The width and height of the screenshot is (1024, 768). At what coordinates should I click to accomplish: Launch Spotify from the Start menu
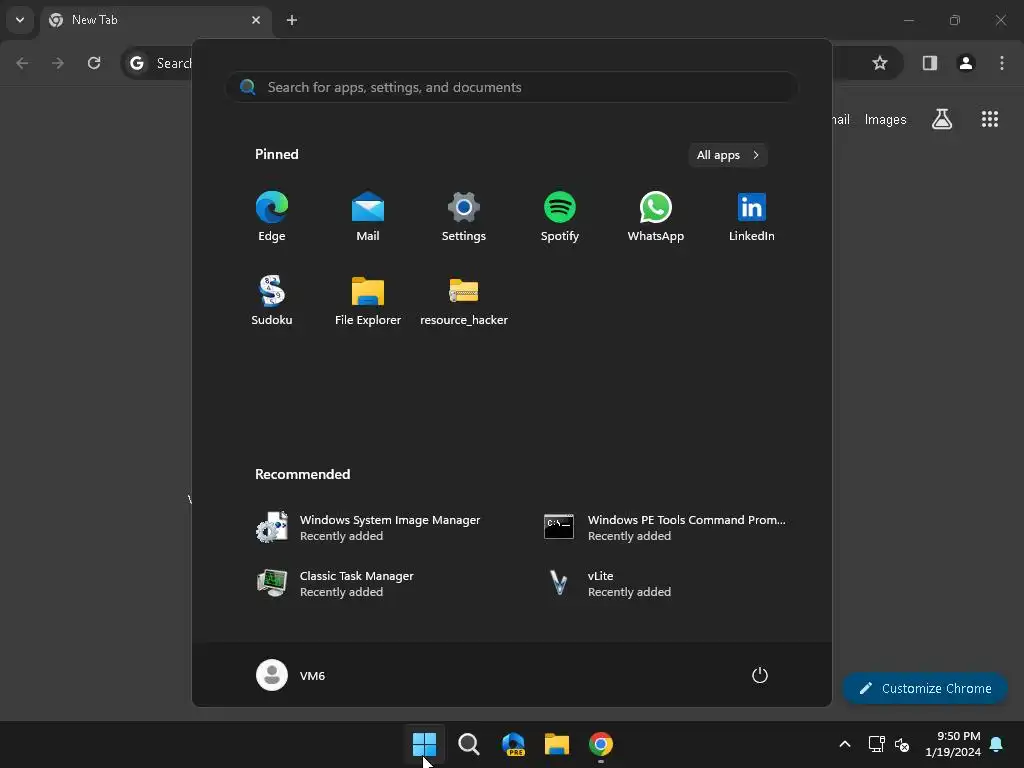pos(560,216)
